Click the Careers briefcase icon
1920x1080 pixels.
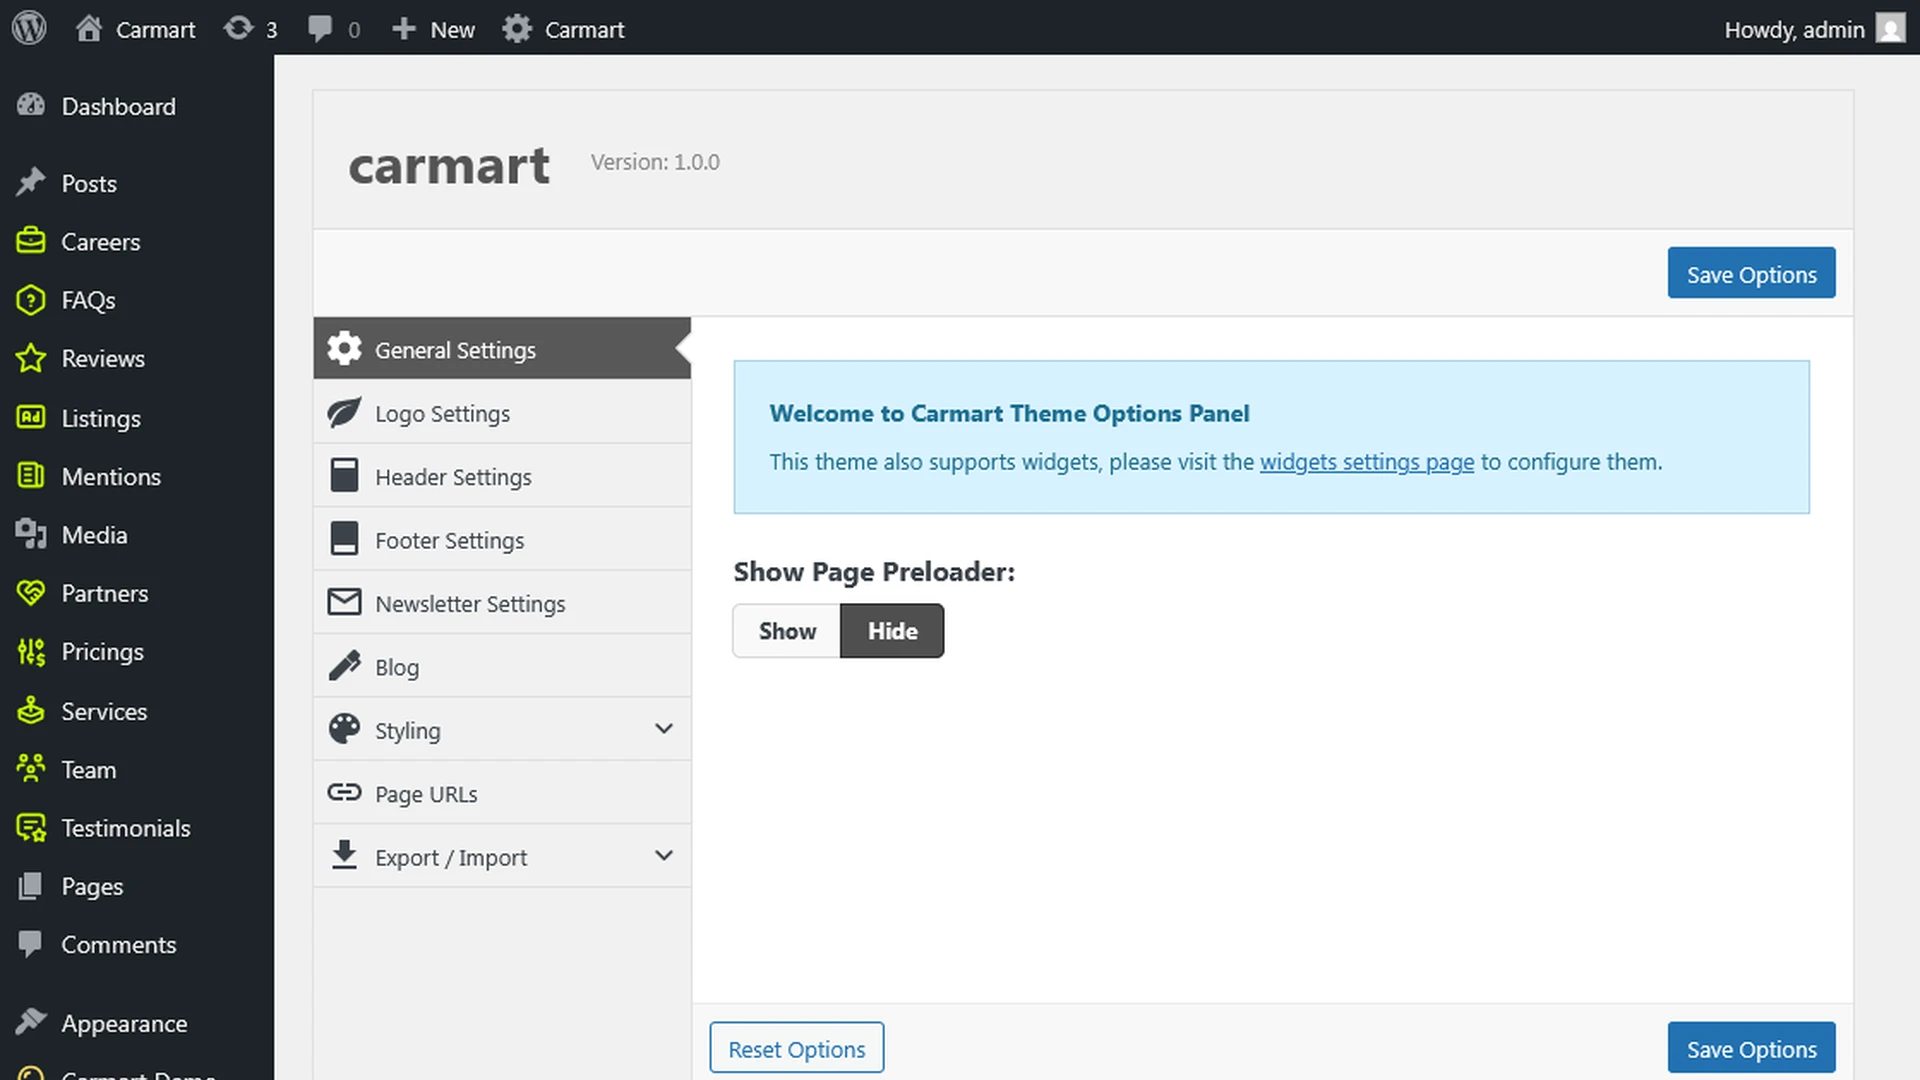(x=31, y=241)
